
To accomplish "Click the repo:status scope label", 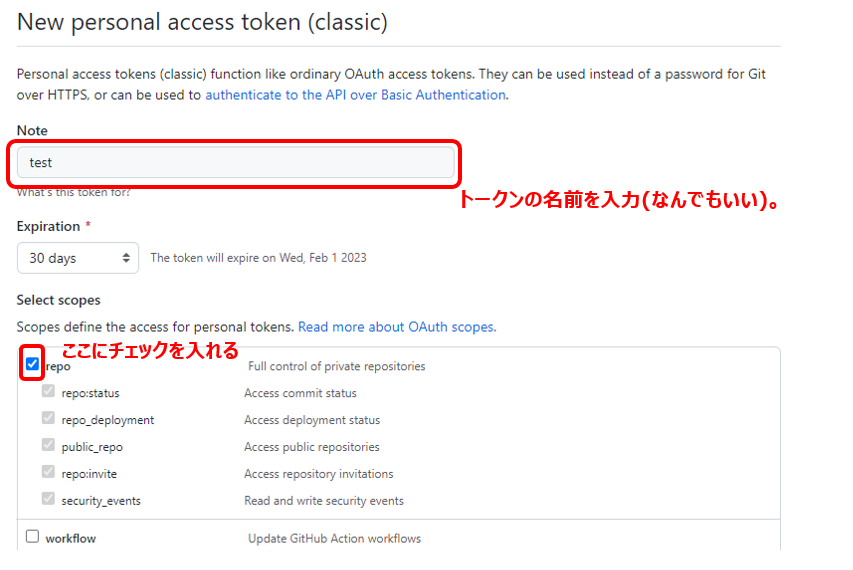I will tap(90, 393).
